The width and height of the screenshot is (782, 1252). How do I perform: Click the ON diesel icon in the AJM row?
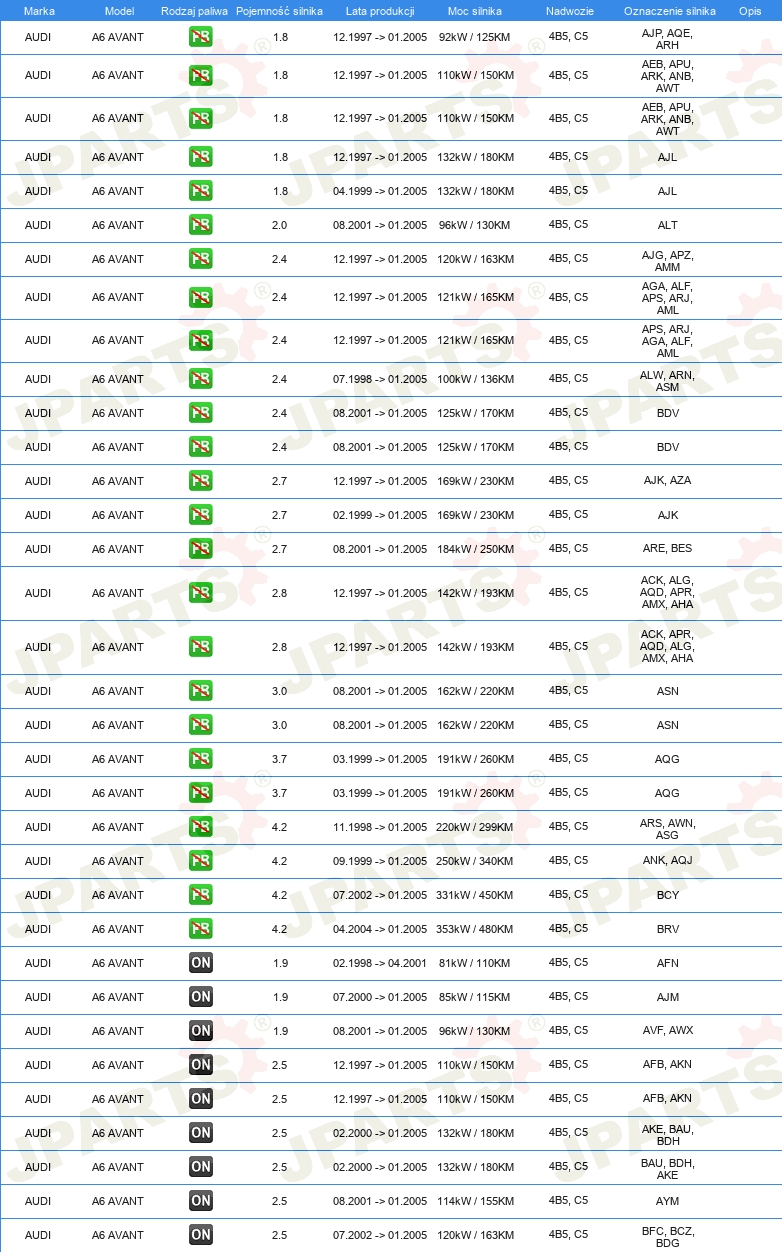tap(200, 997)
